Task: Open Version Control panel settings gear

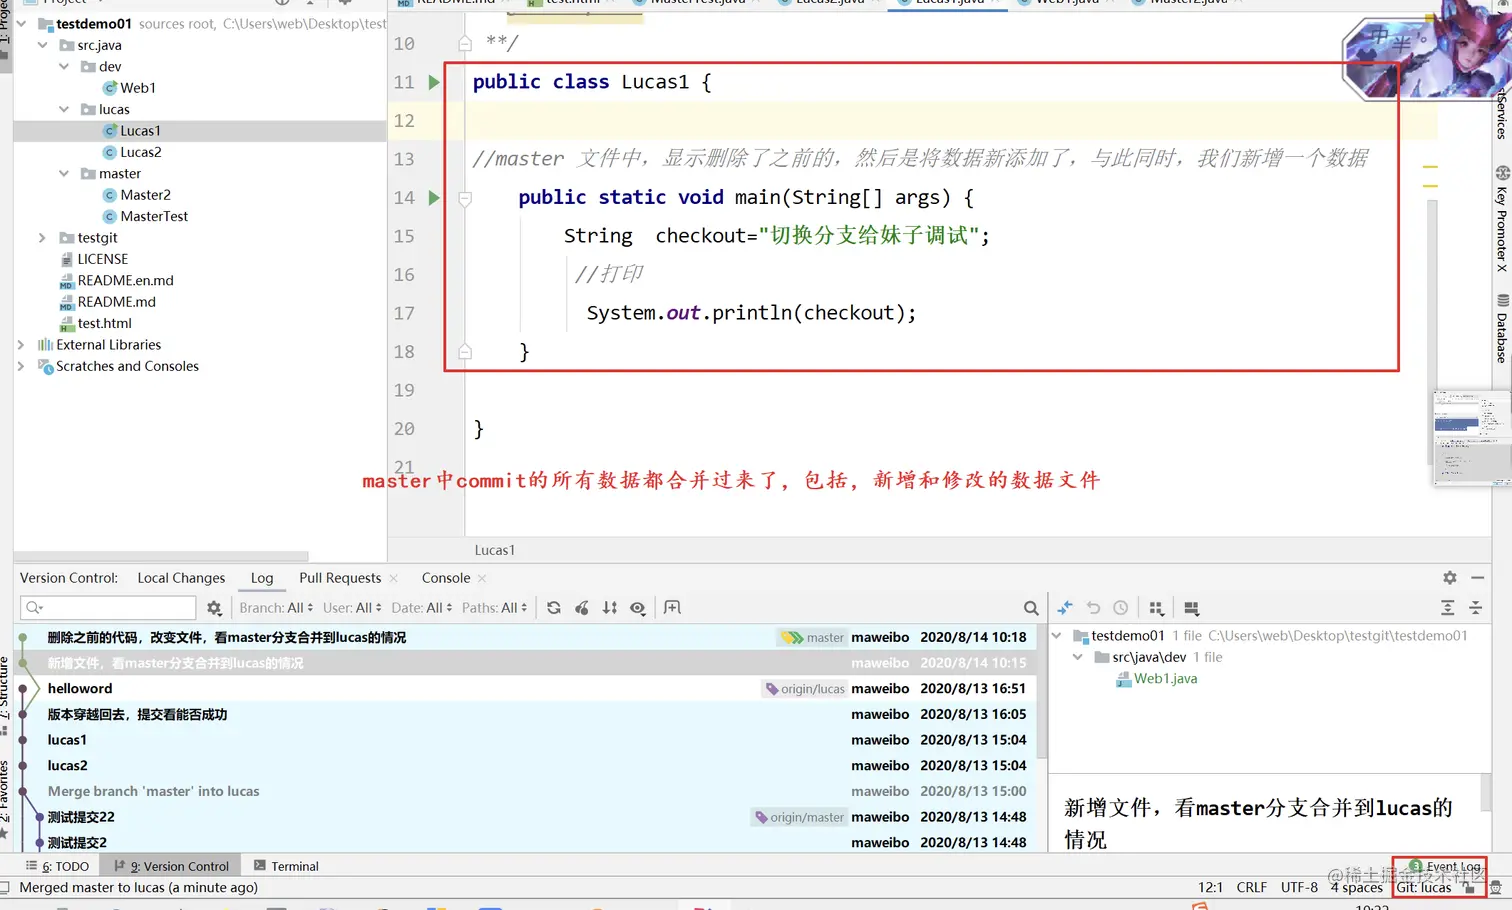Action: 1450,578
